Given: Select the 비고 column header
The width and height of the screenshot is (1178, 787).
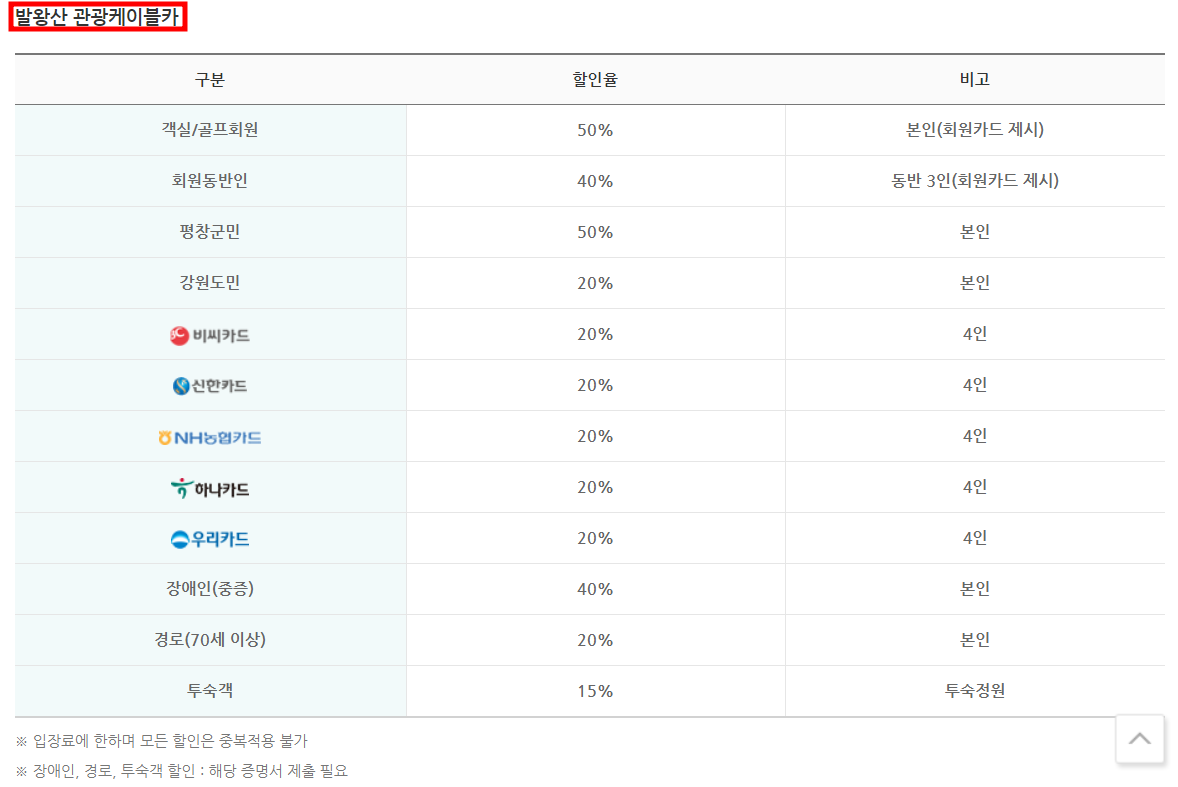Looking at the screenshot, I should [x=975, y=78].
